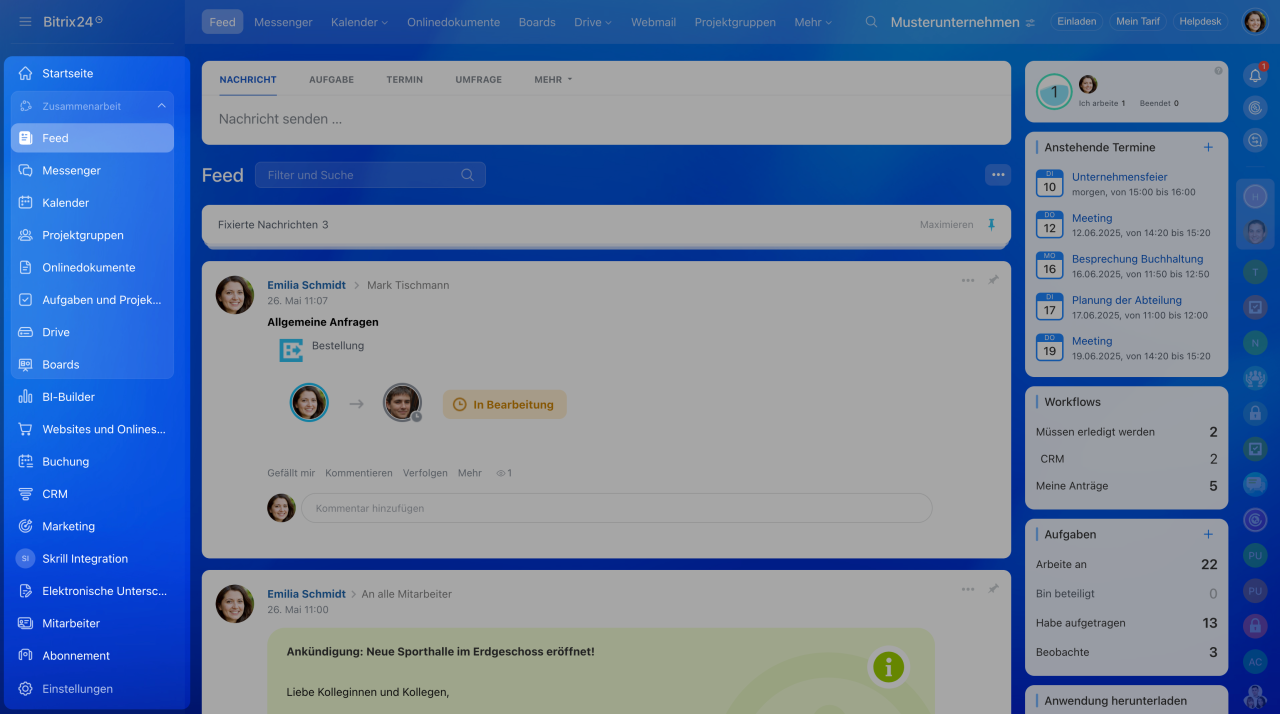
Task: Open Onlinedokumente in top navigation
Action: pyautogui.click(x=453, y=22)
